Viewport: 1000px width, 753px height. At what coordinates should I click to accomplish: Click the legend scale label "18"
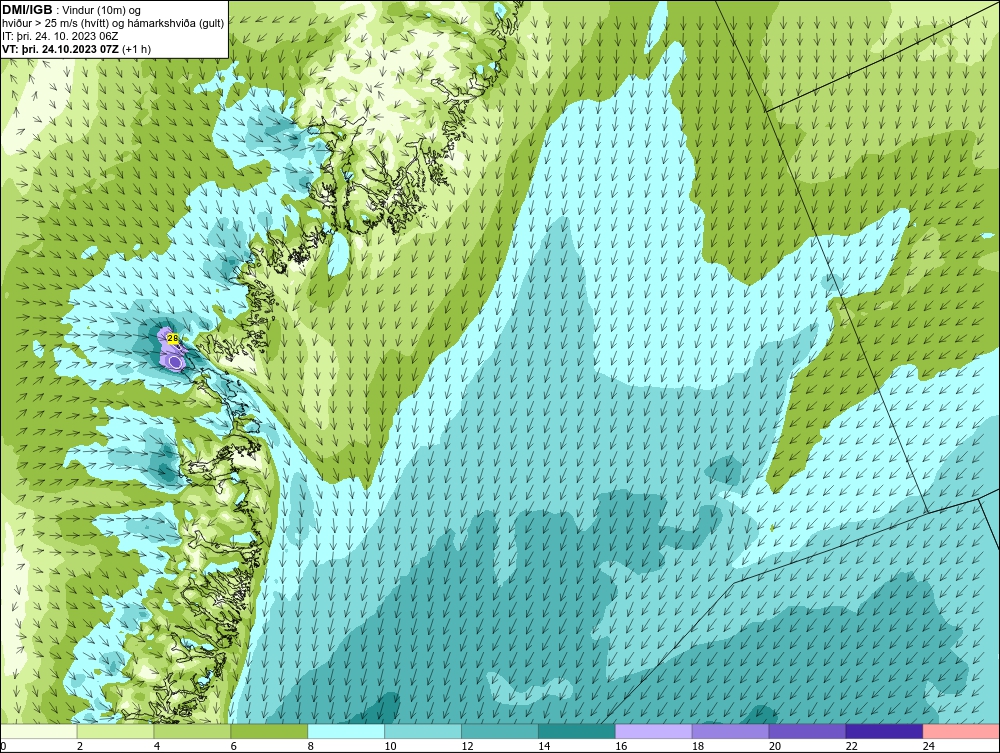coord(698,746)
